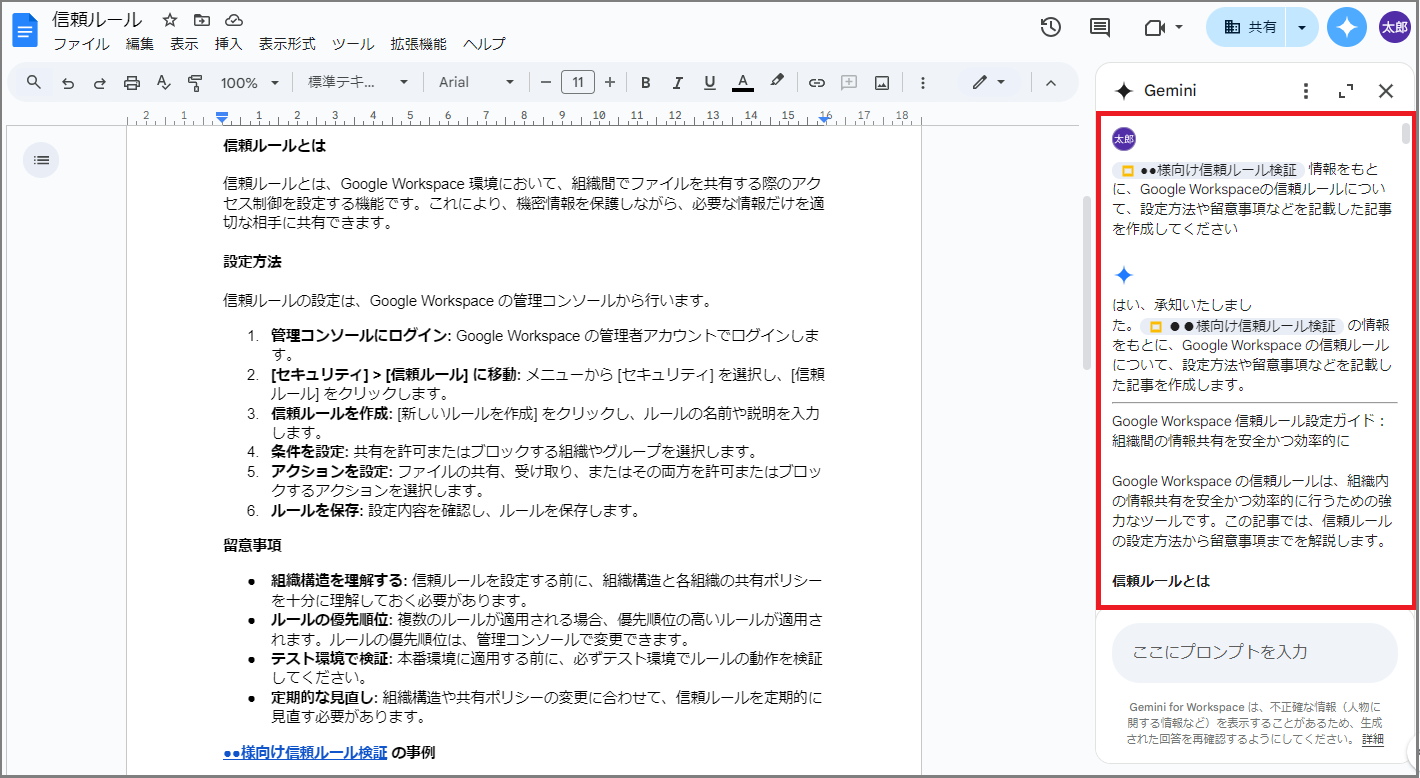Open the 拡張機能 menu
The image size is (1420, 778).
click(419, 44)
